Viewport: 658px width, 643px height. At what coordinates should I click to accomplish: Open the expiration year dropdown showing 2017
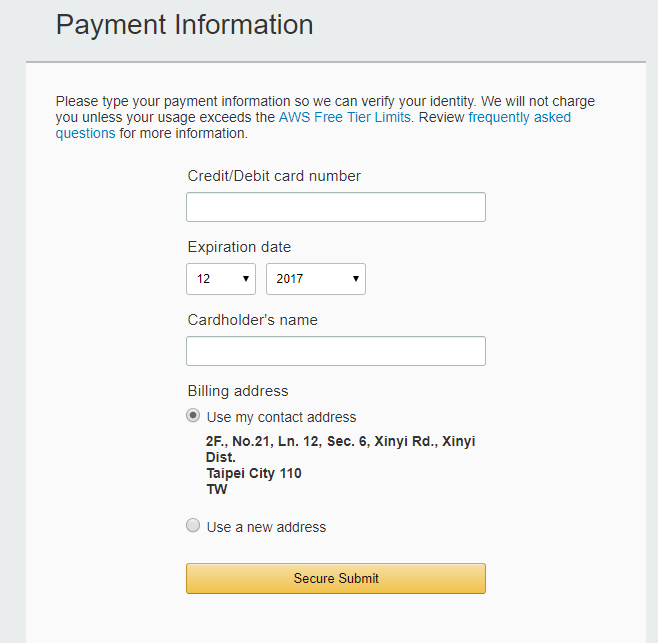(x=315, y=279)
